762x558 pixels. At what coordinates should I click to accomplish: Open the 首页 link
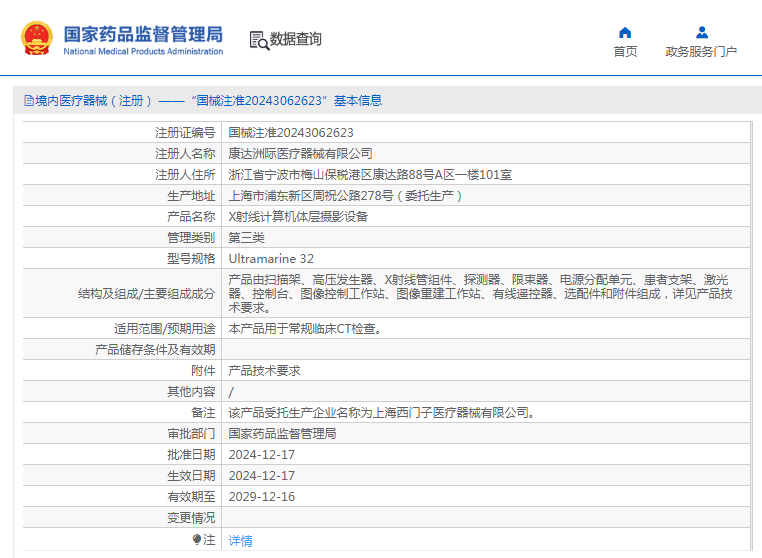pos(625,52)
